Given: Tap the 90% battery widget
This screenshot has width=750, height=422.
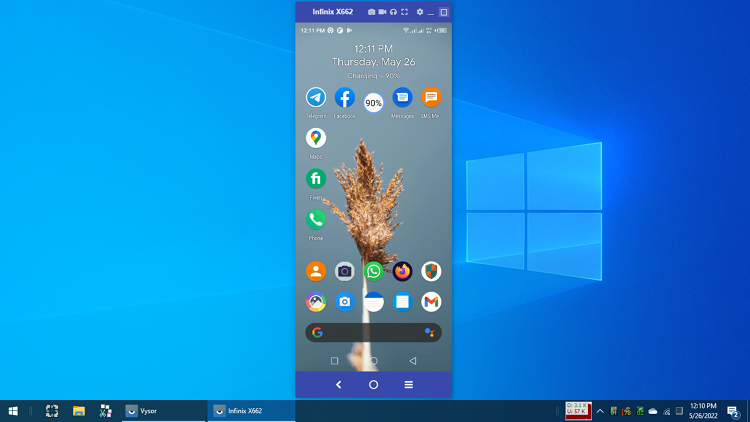Looking at the screenshot, I should [x=374, y=103].
